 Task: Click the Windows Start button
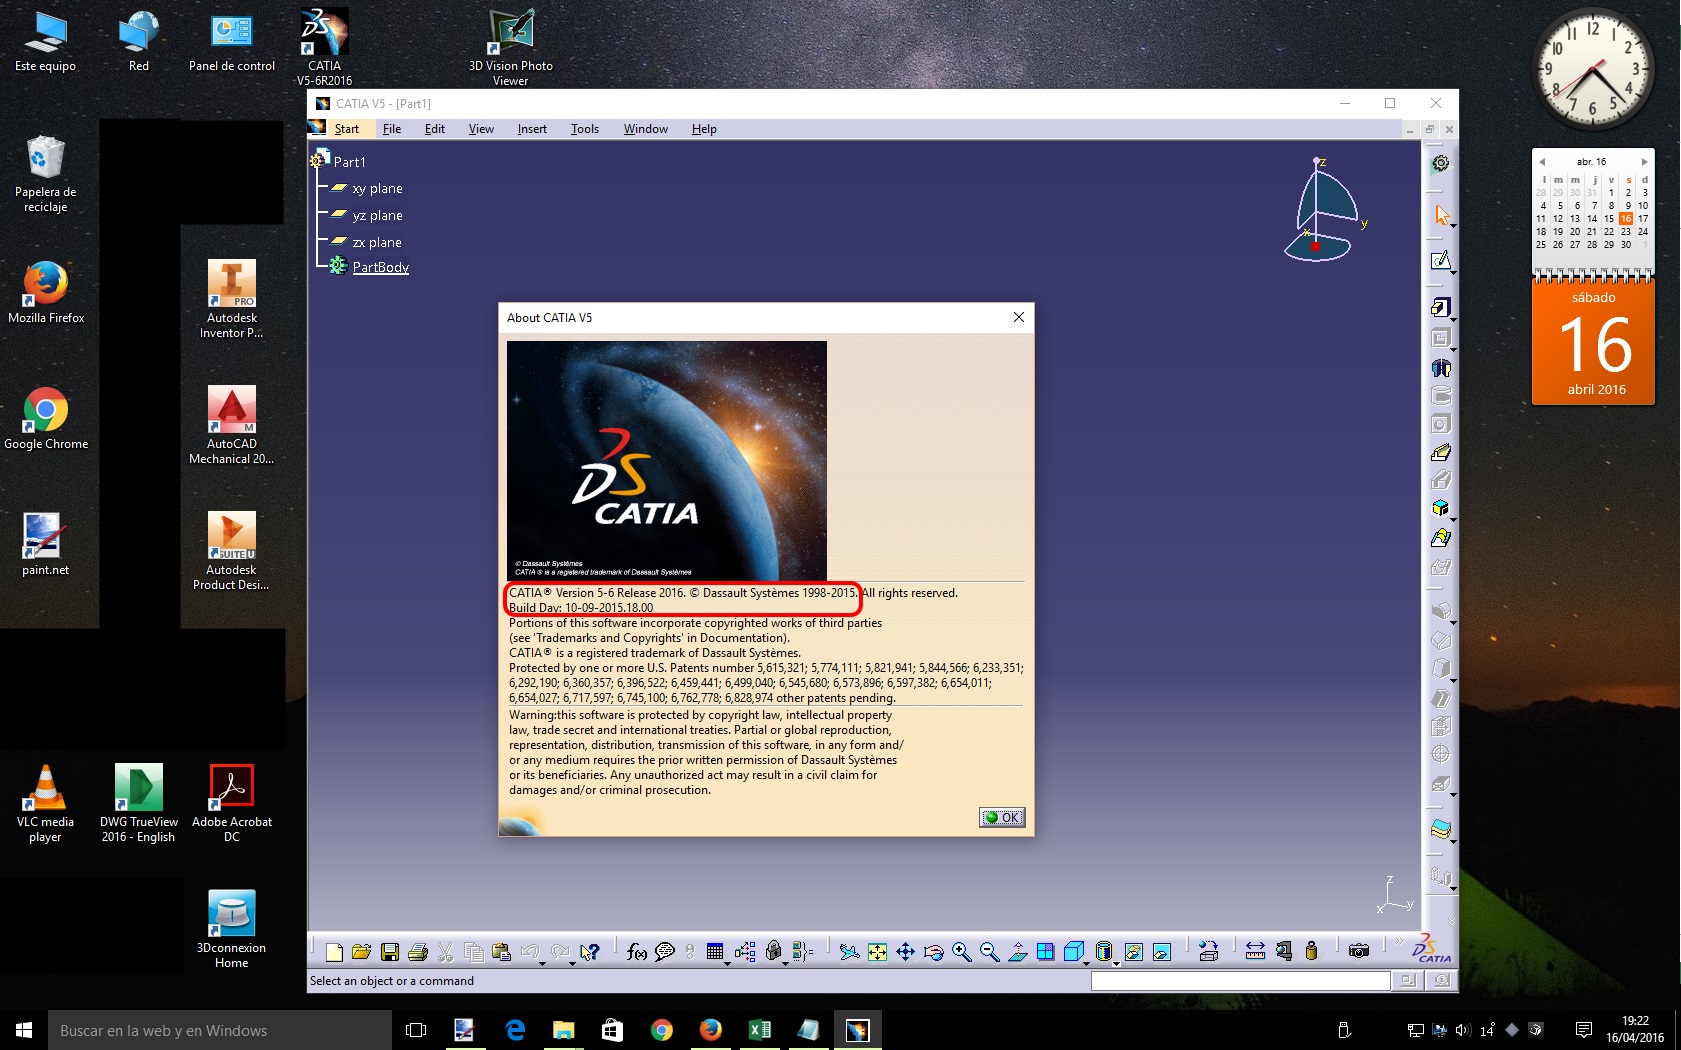coord(24,1030)
